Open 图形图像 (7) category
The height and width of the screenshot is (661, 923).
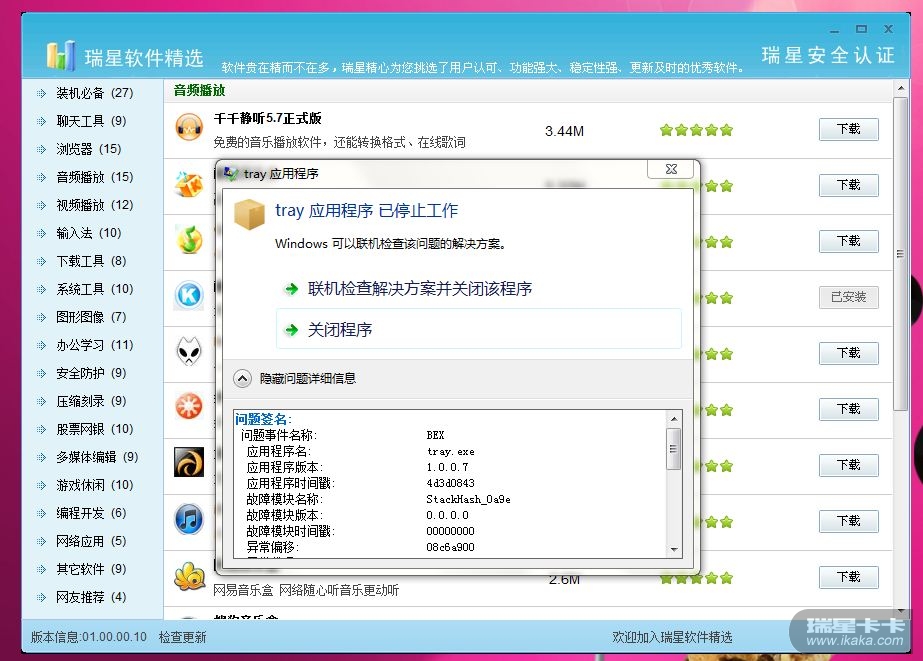pos(91,317)
